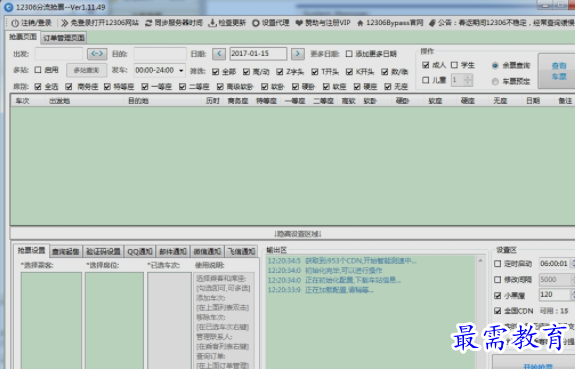Select the 车票预定 radio button

(495, 81)
